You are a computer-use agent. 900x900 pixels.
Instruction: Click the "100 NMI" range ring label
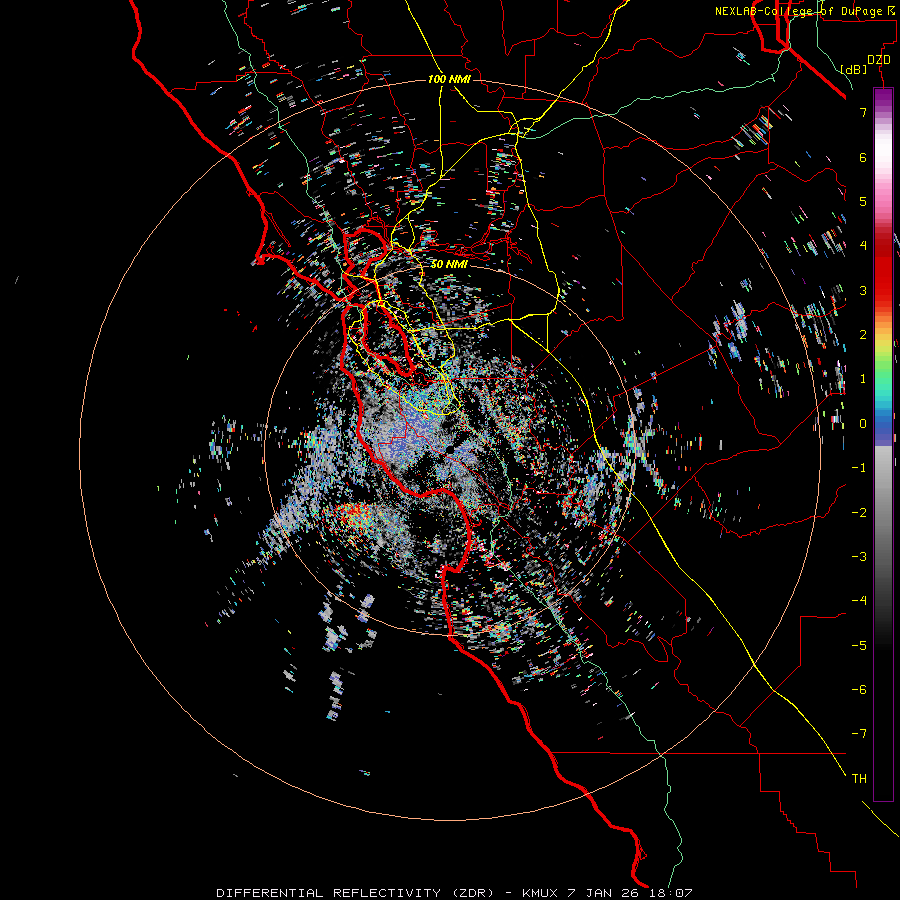(x=449, y=79)
